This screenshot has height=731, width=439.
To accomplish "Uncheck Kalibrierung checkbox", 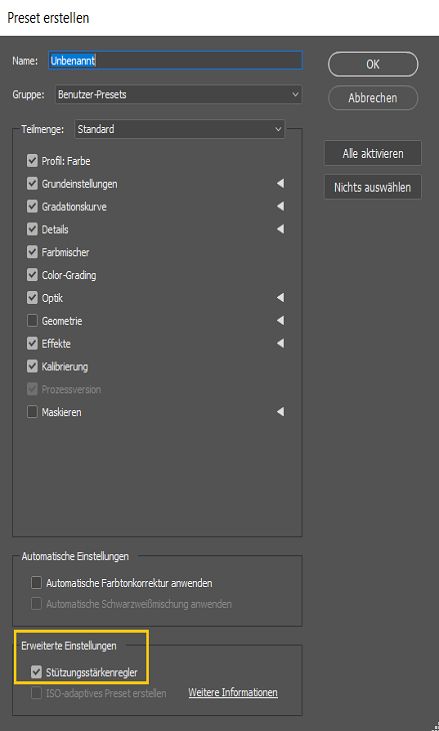I will pyautogui.click(x=32, y=366).
